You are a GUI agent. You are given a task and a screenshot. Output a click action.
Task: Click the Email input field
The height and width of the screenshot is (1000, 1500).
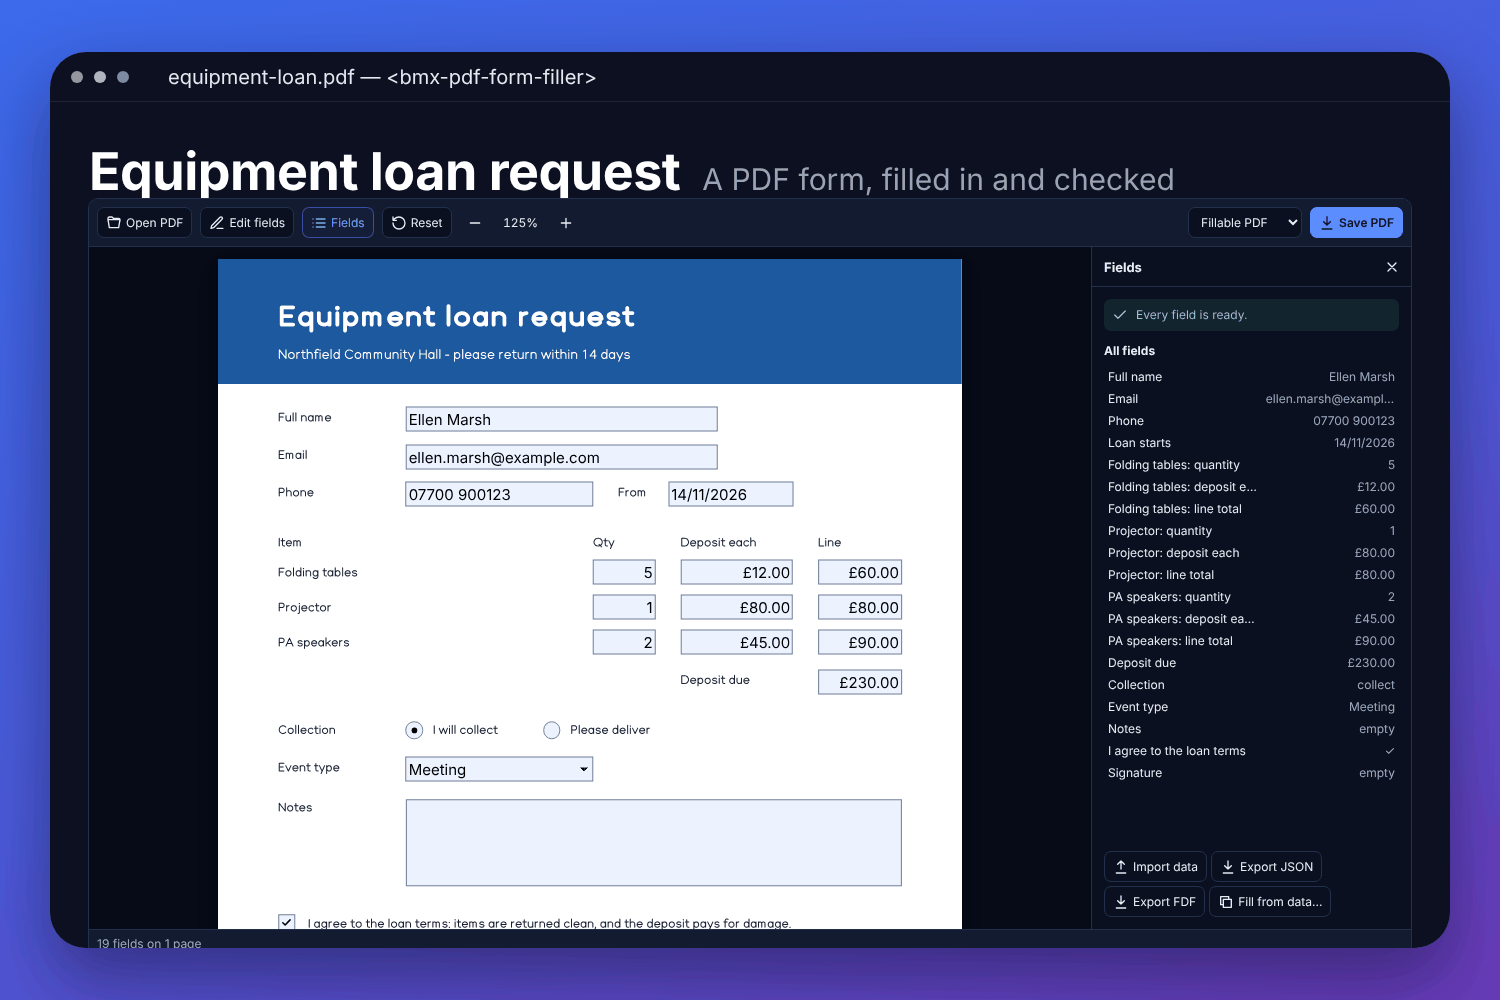point(561,457)
